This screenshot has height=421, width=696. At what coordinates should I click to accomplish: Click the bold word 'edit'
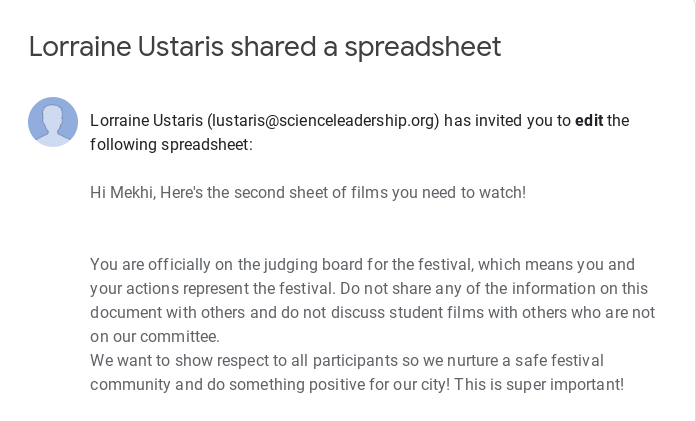point(589,121)
